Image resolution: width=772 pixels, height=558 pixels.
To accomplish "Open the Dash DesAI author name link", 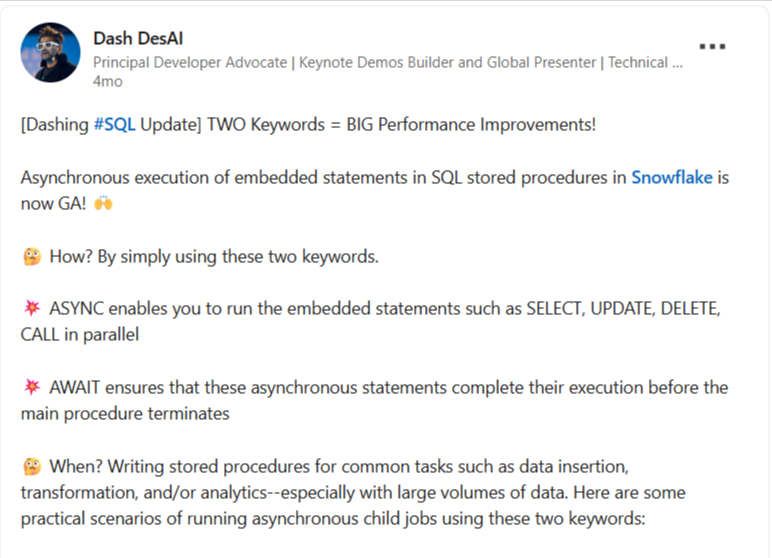I will pyautogui.click(x=138, y=38).
